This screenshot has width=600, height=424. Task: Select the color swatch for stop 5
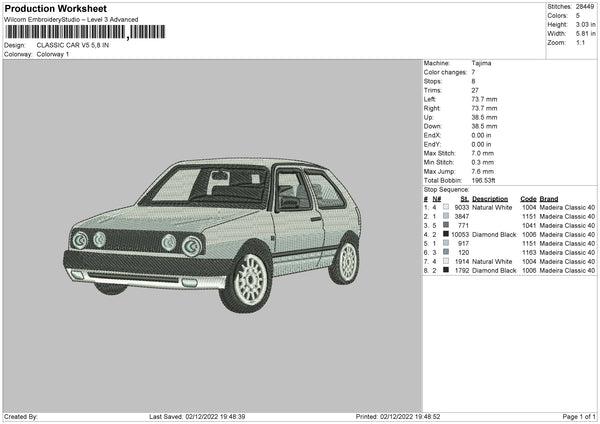444,243
